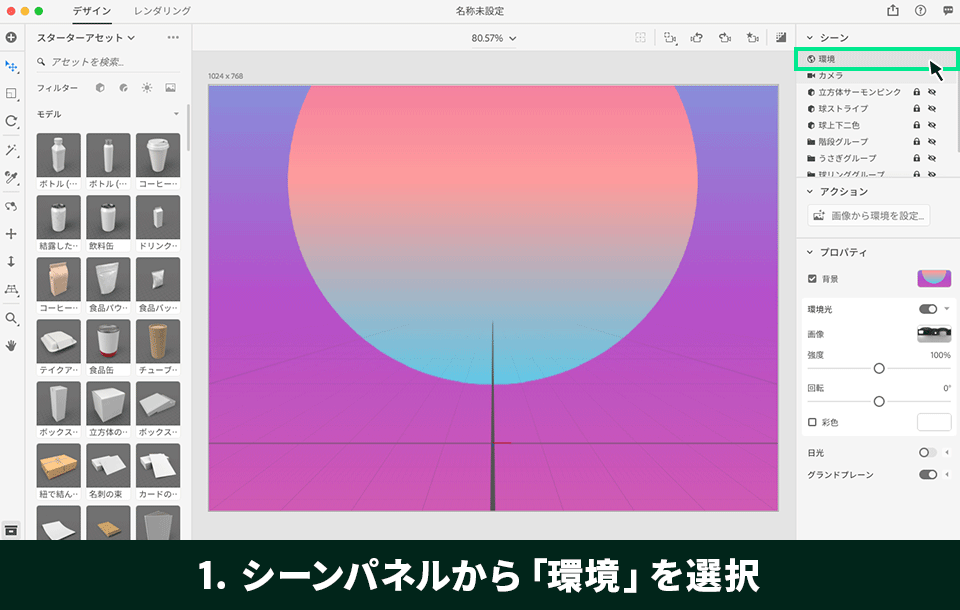Show the hidden うさぎグループ folder
The width and height of the screenshot is (960, 610).
932,158
